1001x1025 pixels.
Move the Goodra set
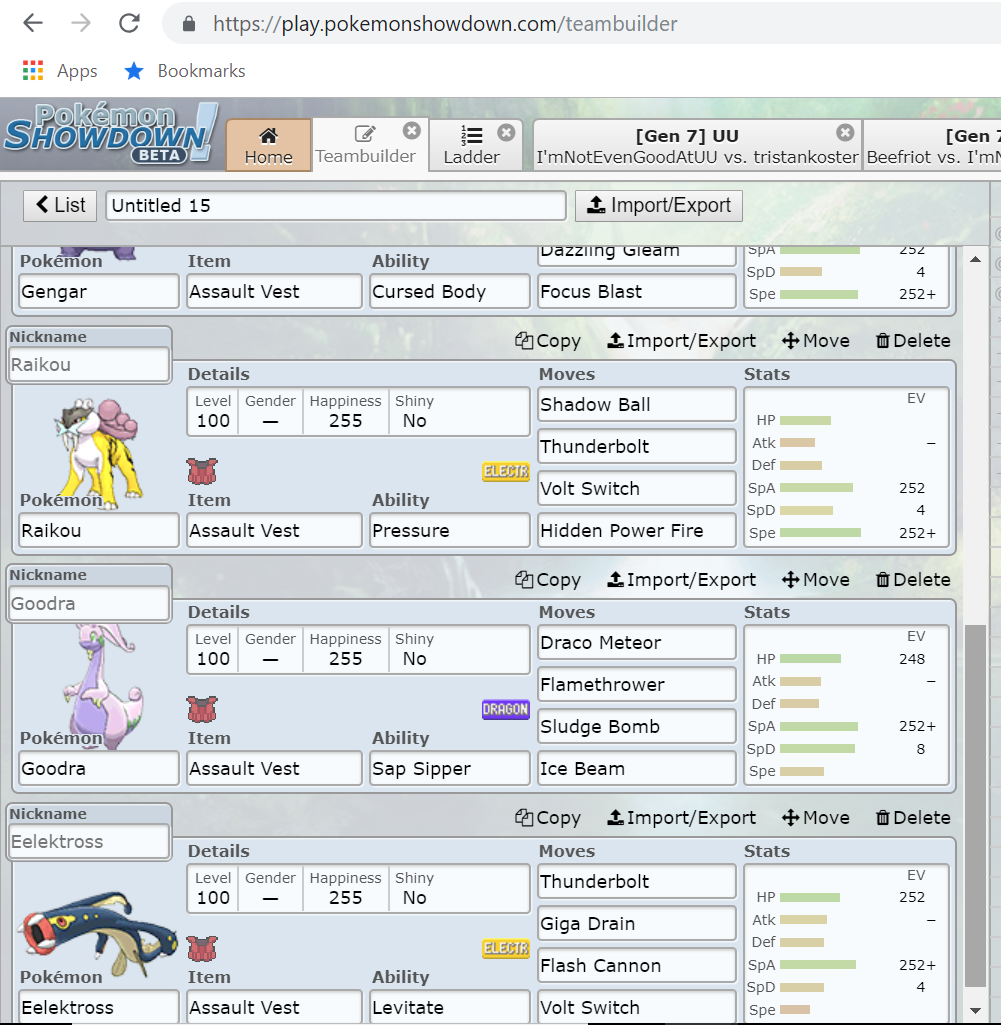pos(816,580)
